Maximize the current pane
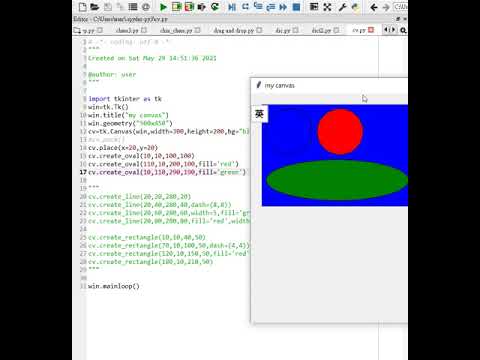 (314, 7)
